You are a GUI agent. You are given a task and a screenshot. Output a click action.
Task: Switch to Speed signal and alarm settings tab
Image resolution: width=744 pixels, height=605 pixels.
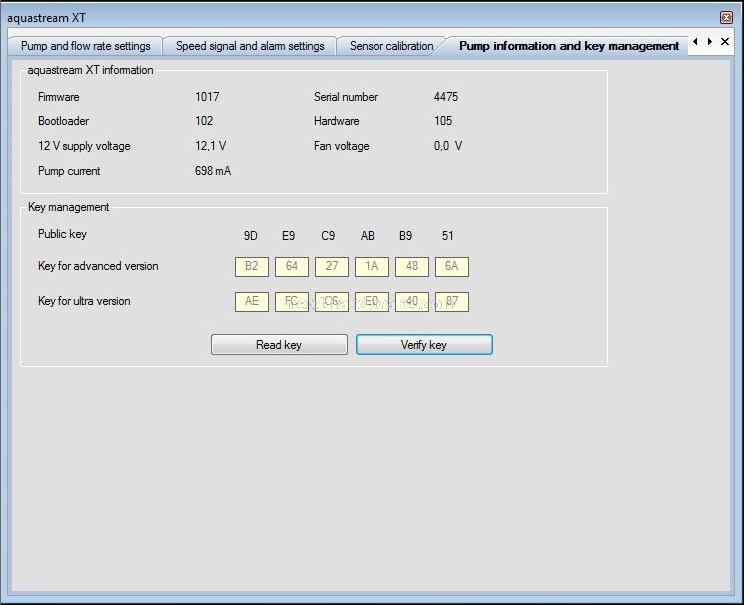pos(250,46)
